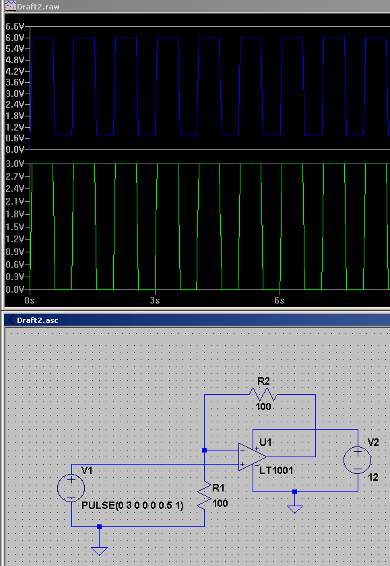Click the 1.5V label in the bottom plot

tap(15, 227)
